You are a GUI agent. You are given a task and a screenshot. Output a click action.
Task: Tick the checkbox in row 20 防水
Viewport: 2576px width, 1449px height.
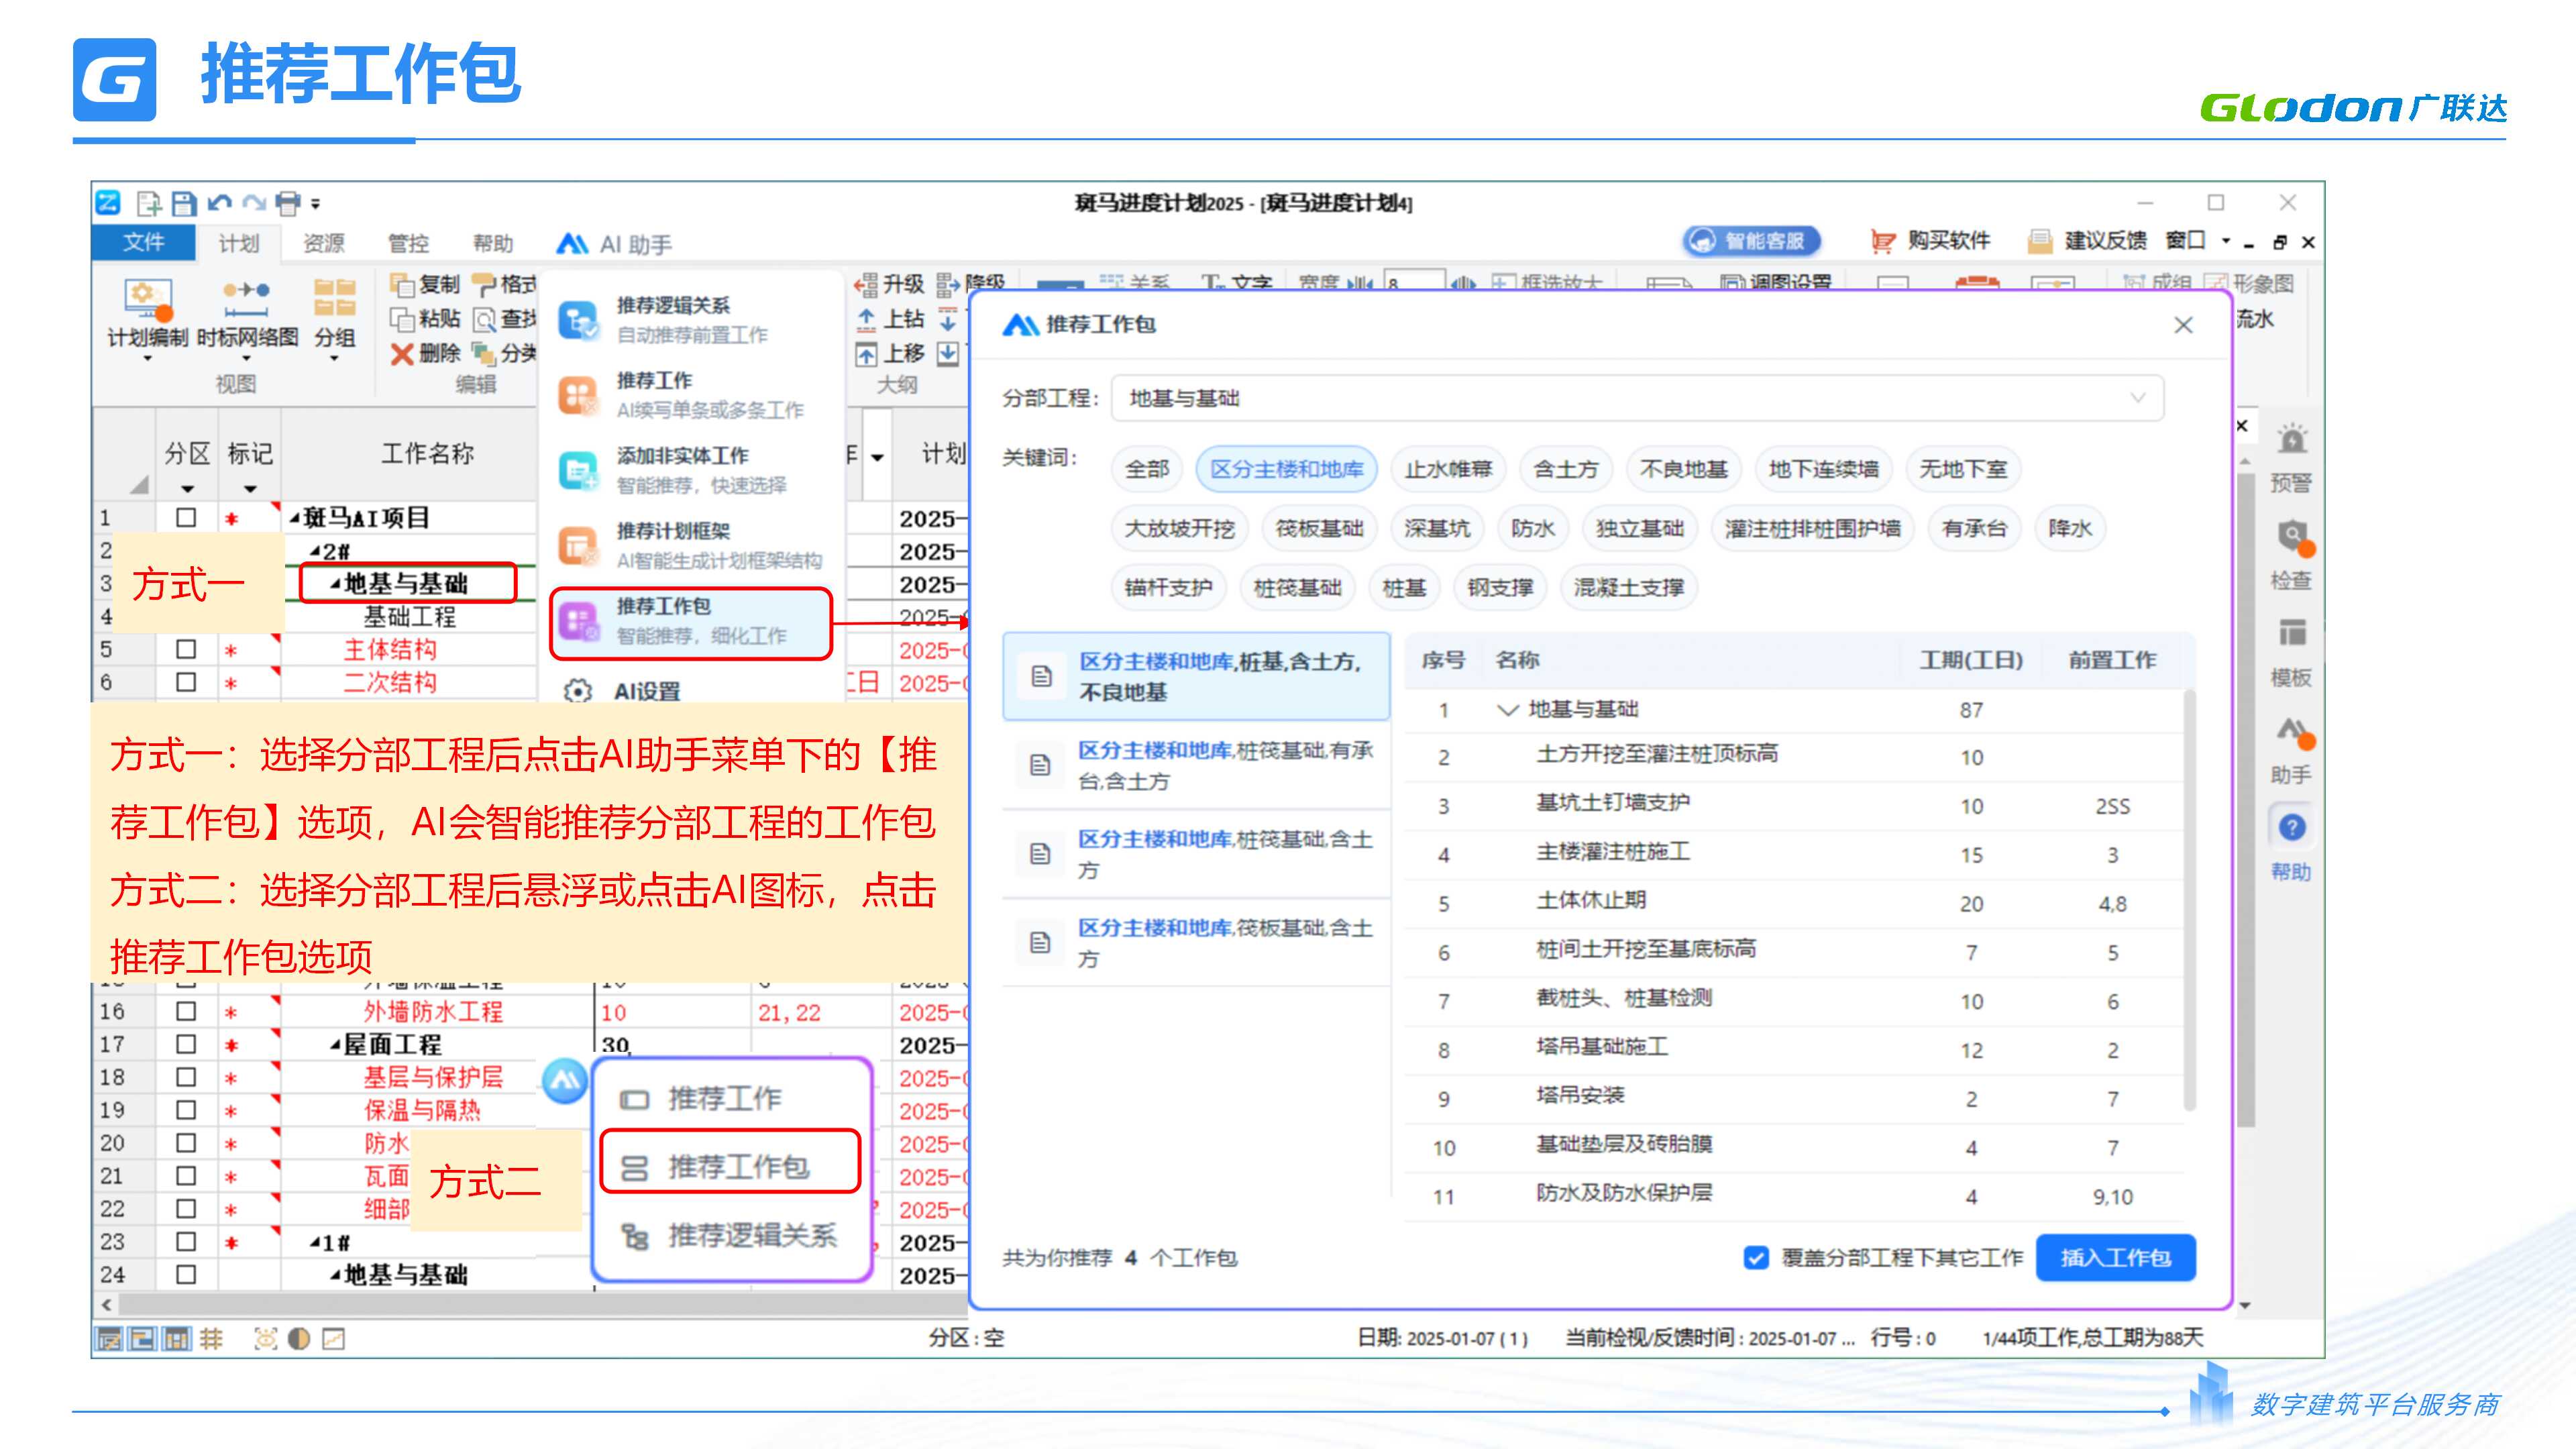(186, 1143)
